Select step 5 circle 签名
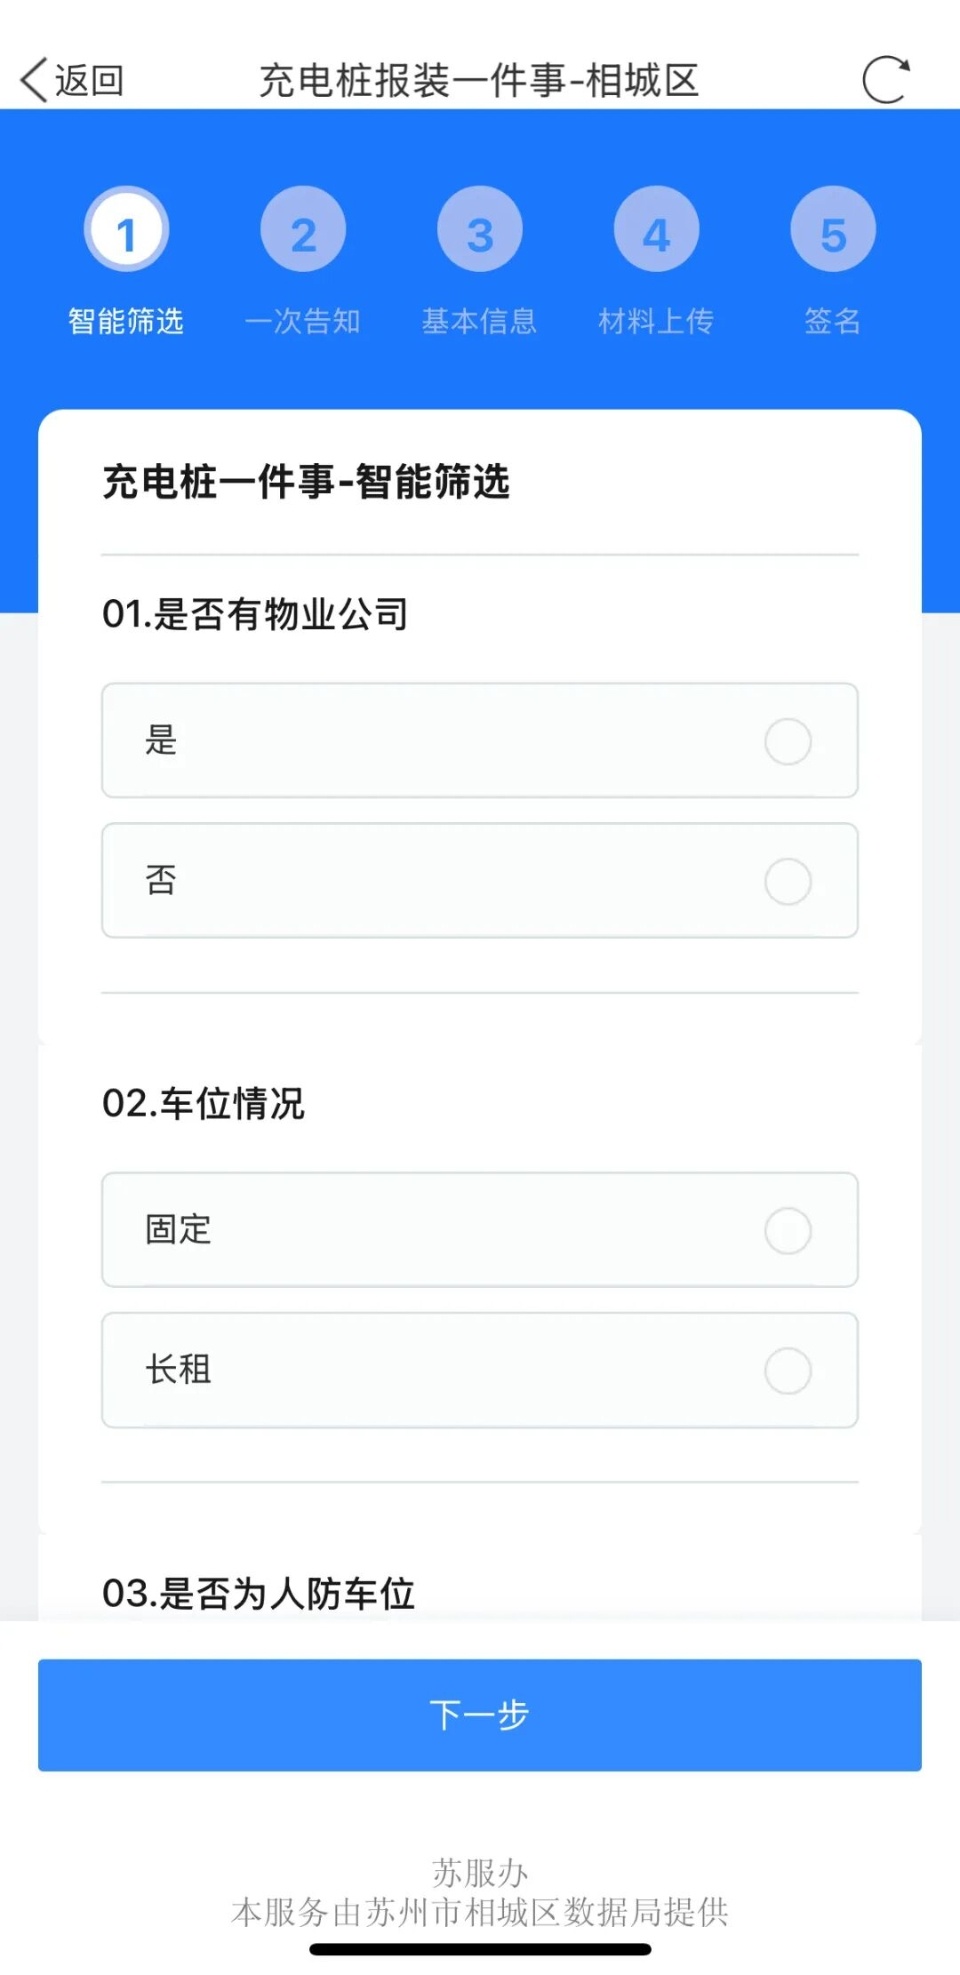Image resolution: width=960 pixels, height=1975 pixels. pyautogui.click(x=833, y=230)
